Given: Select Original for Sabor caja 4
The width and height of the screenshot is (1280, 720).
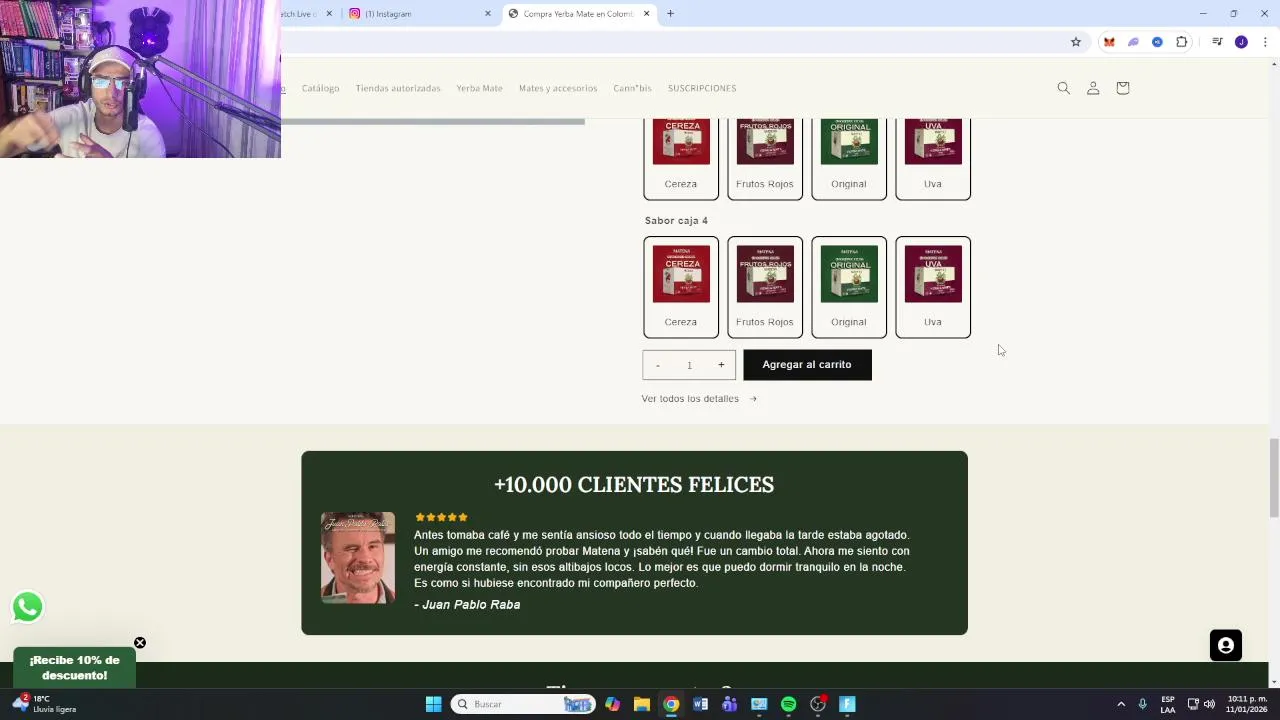Looking at the screenshot, I should point(849,287).
